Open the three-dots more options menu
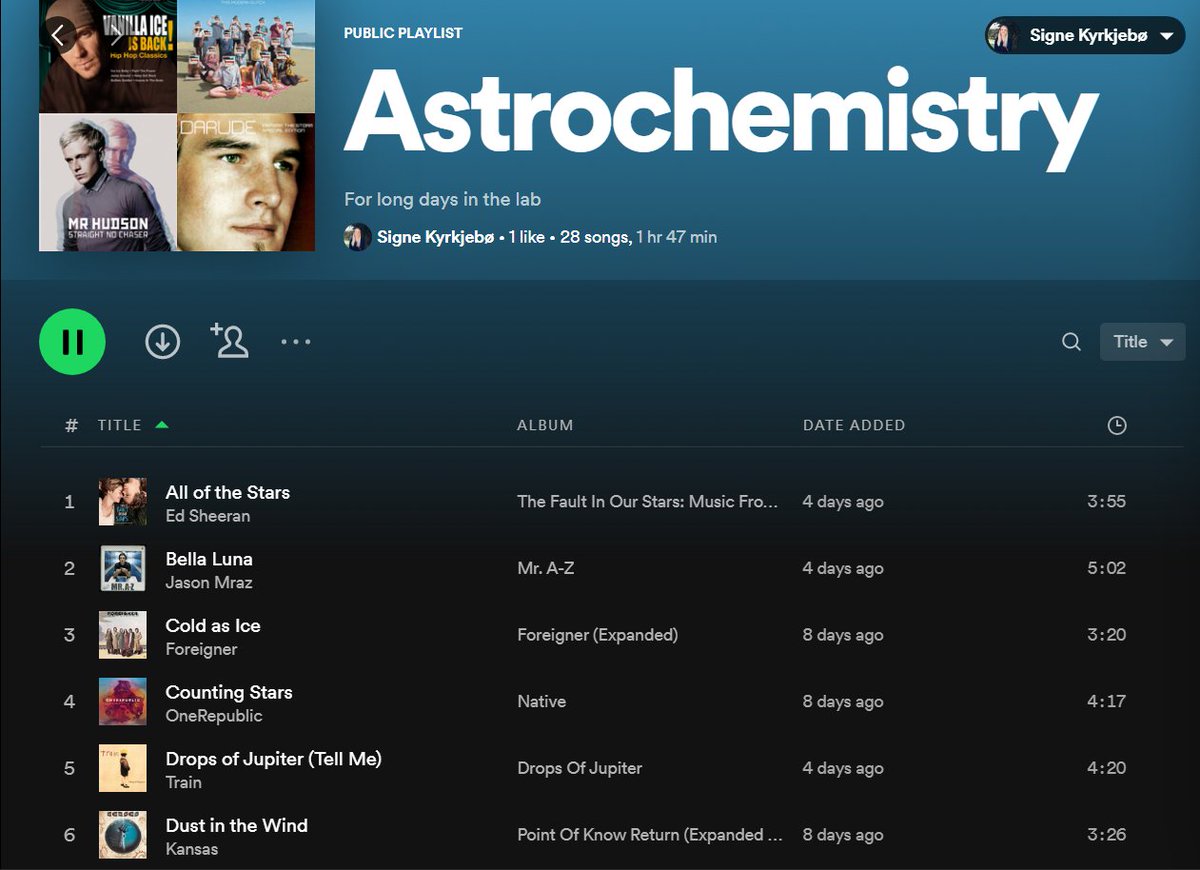This screenshot has width=1200, height=870. pos(296,342)
